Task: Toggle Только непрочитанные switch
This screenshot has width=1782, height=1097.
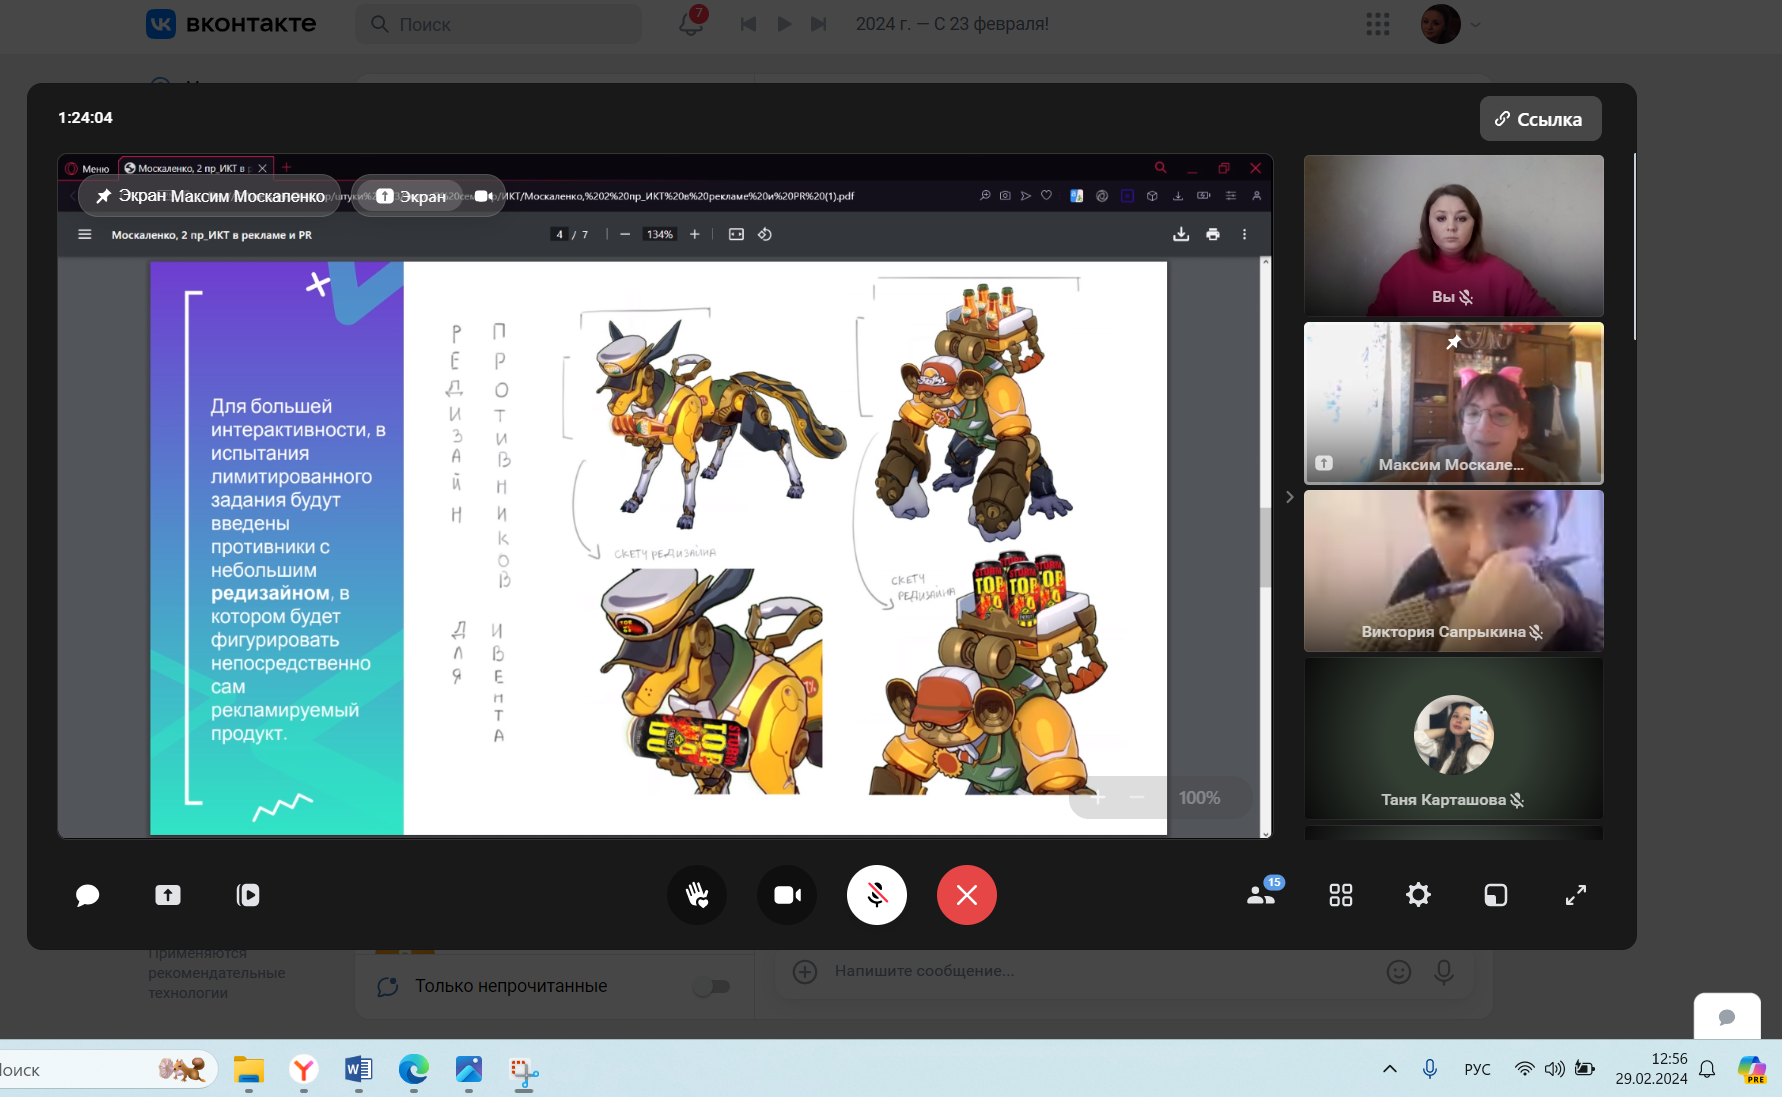Action: click(711, 987)
